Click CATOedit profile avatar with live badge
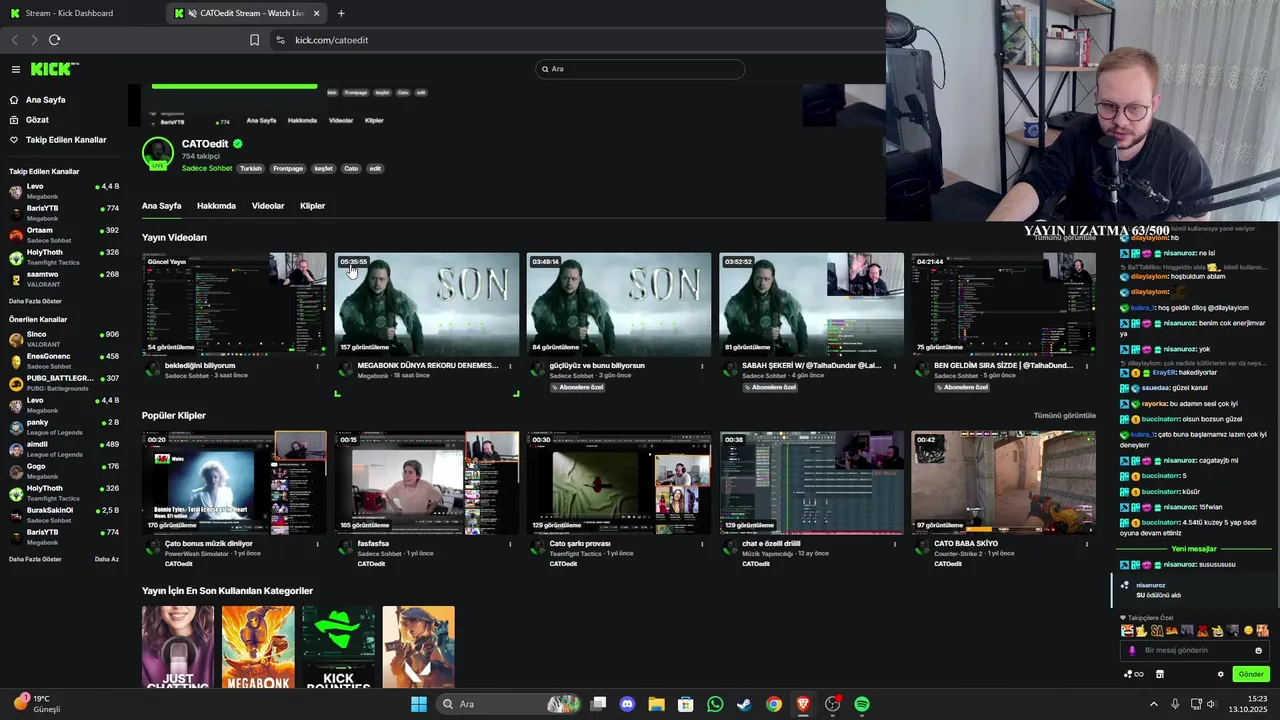The width and height of the screenshot is (1280, 720). [x=158, y=153]
